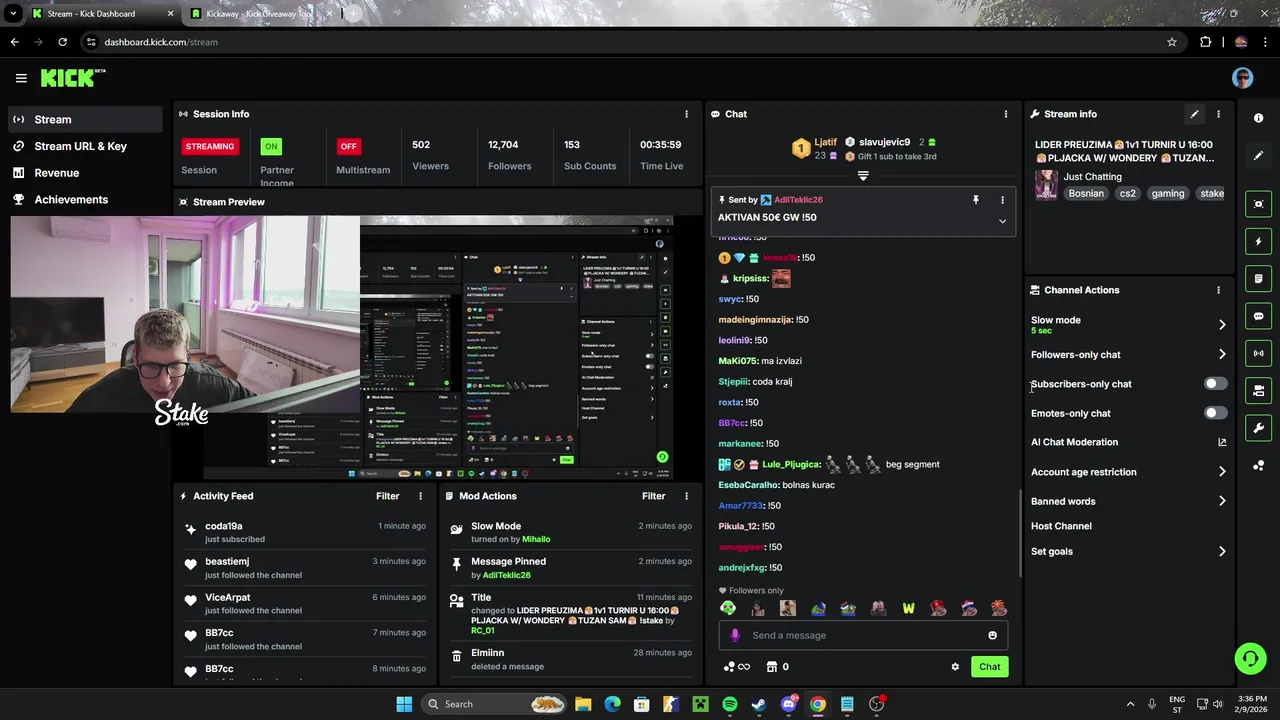
Task: Open the user profile avatar menu
Action: pos(1242,78)
